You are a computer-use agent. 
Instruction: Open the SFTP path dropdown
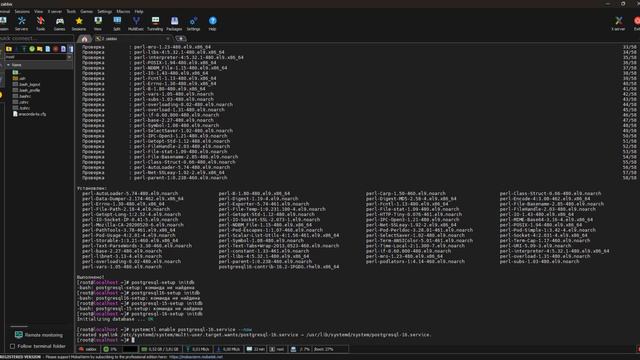(x=69, y=57)
